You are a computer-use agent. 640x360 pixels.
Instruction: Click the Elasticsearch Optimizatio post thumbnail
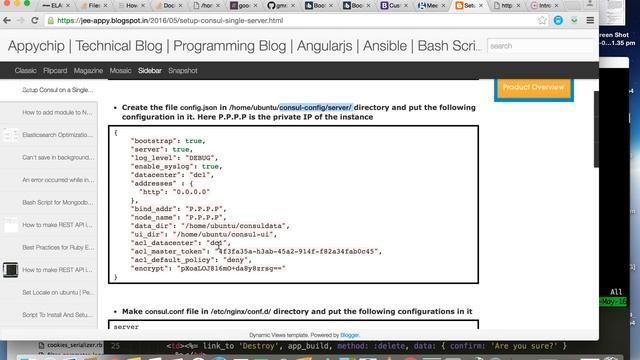11,135
